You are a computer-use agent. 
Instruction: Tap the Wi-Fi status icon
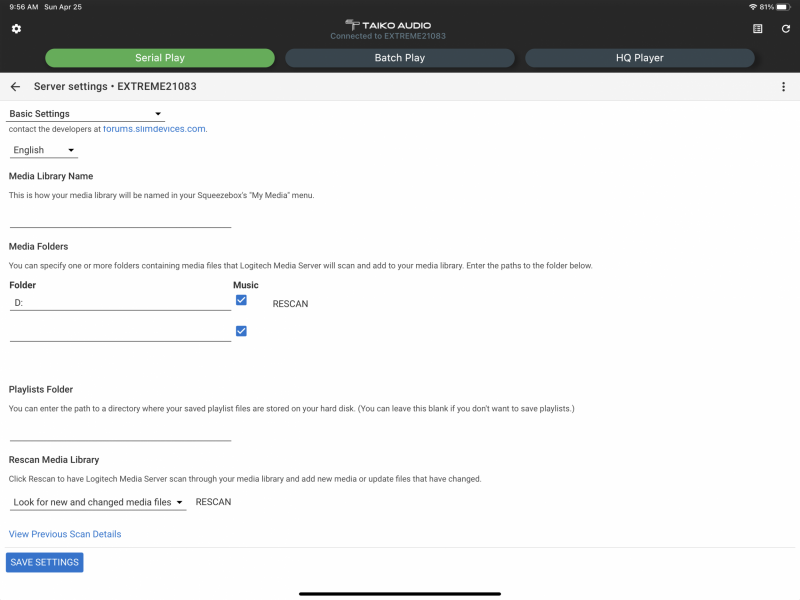(x=753, y=7)
